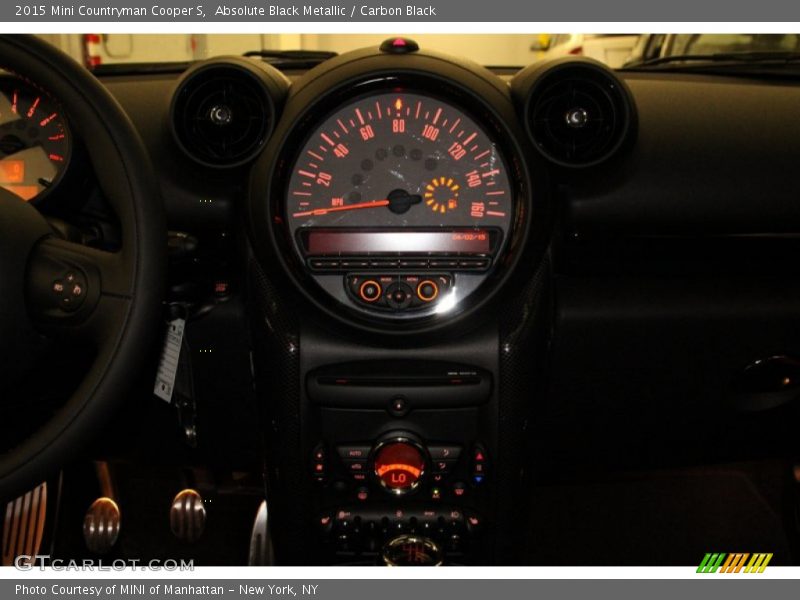Tap the clutch pedal
800x600 pixels.
click(x=101, y=524)
